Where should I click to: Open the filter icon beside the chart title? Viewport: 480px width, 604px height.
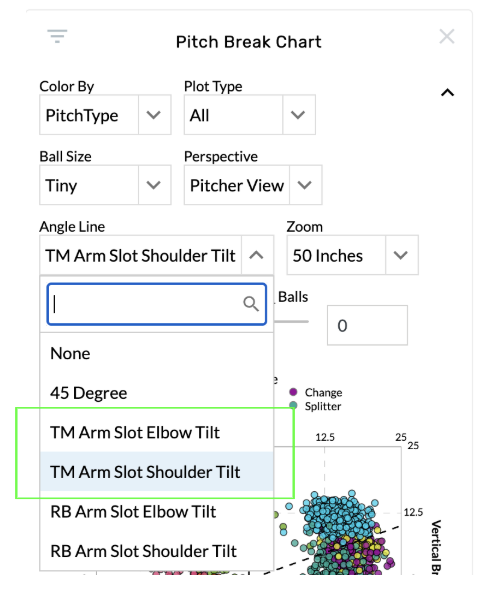pos(57,36)
